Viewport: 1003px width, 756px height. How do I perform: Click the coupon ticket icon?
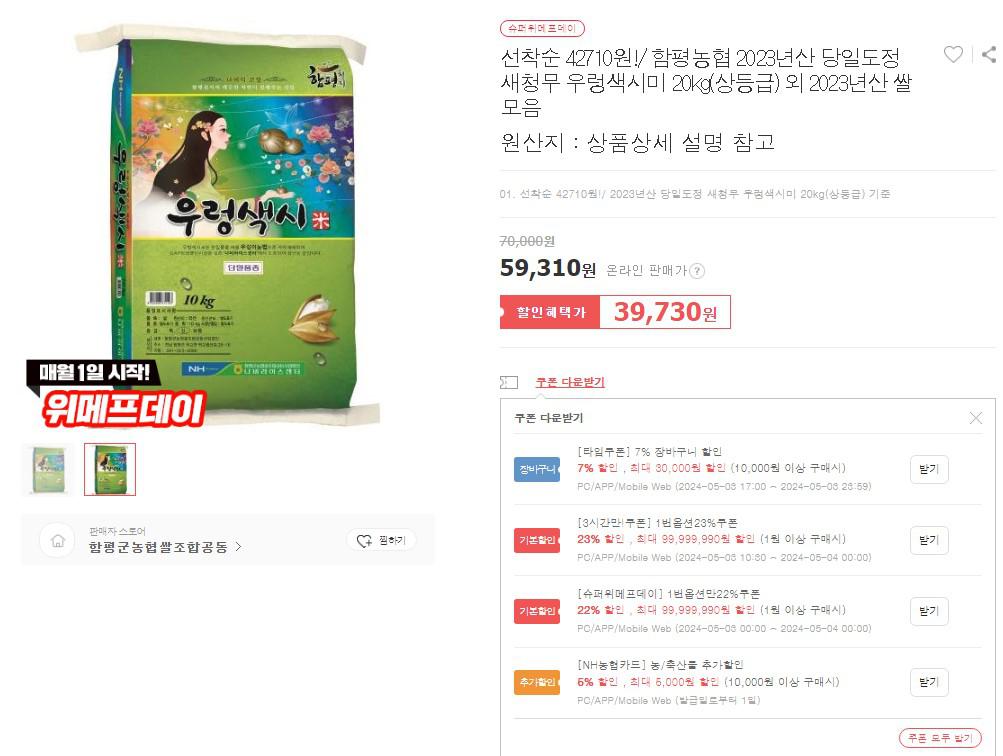click(x=509, y=382)
